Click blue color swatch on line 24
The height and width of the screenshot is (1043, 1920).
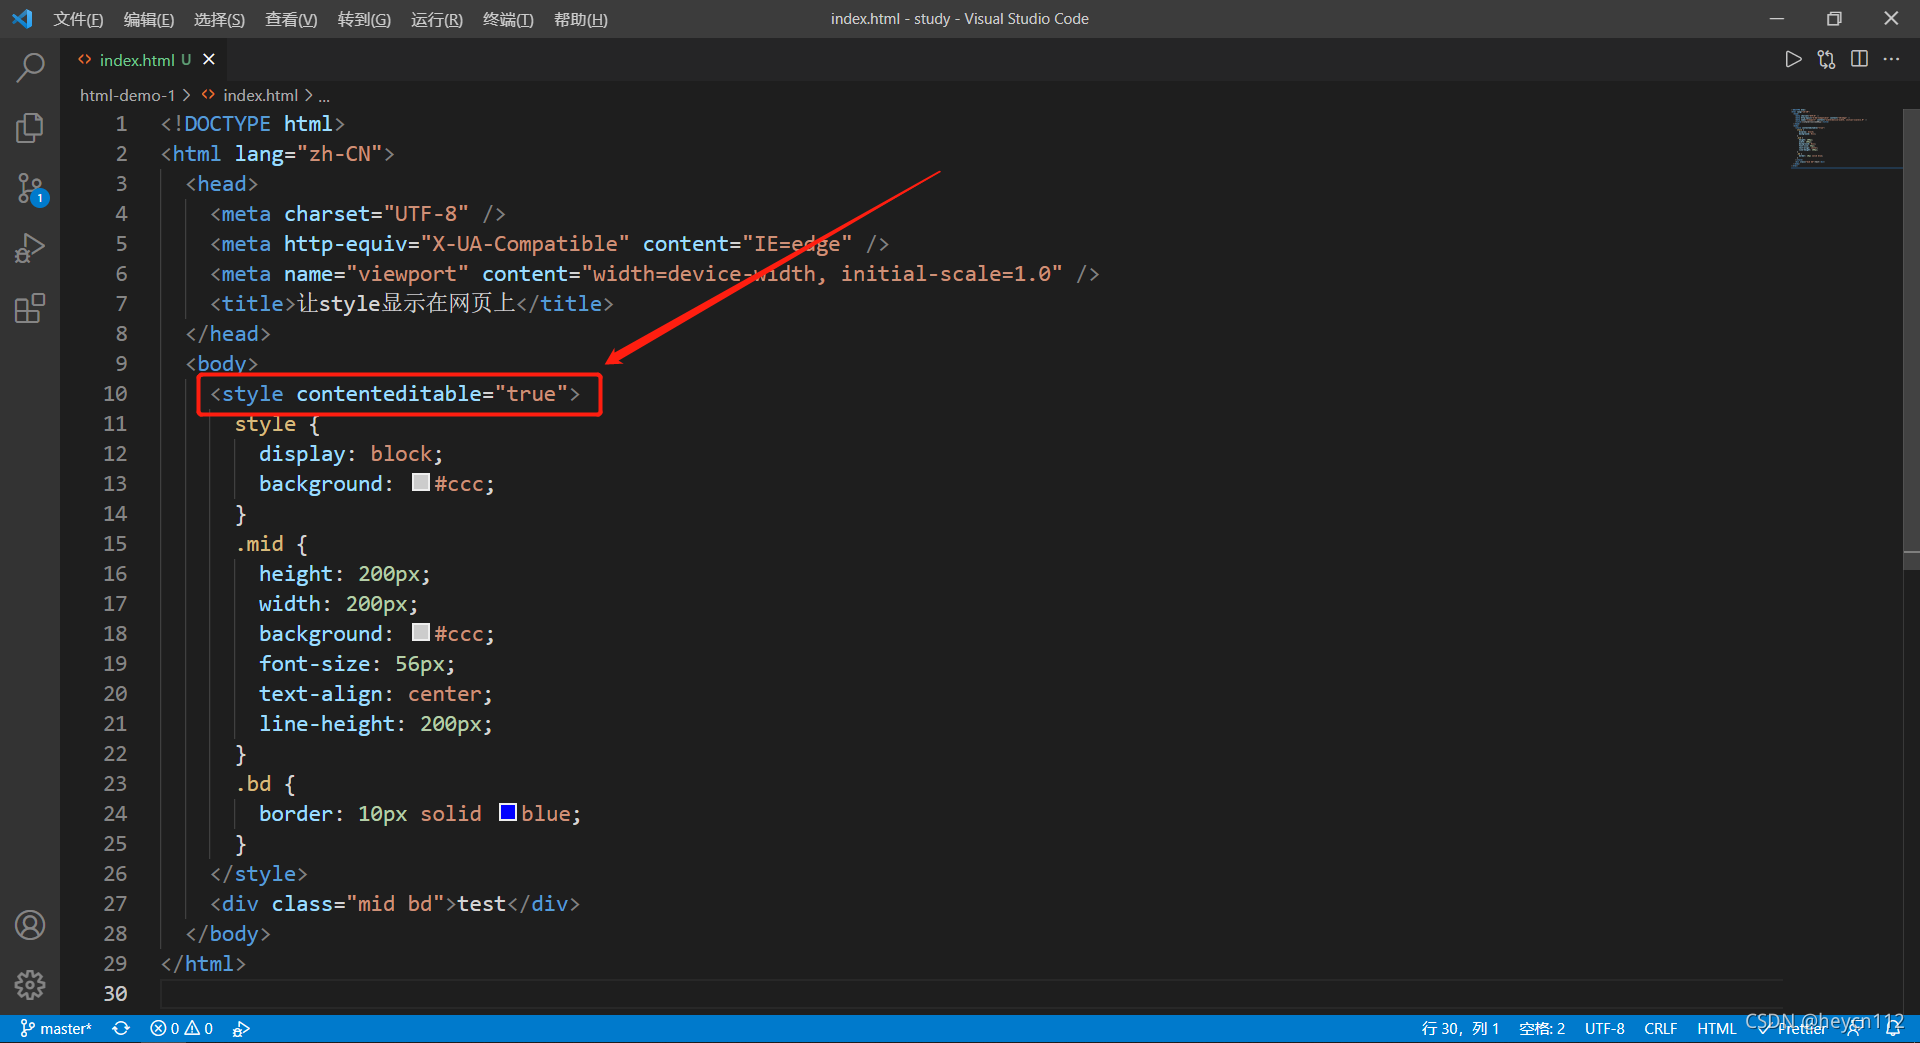tap(508, 812)
